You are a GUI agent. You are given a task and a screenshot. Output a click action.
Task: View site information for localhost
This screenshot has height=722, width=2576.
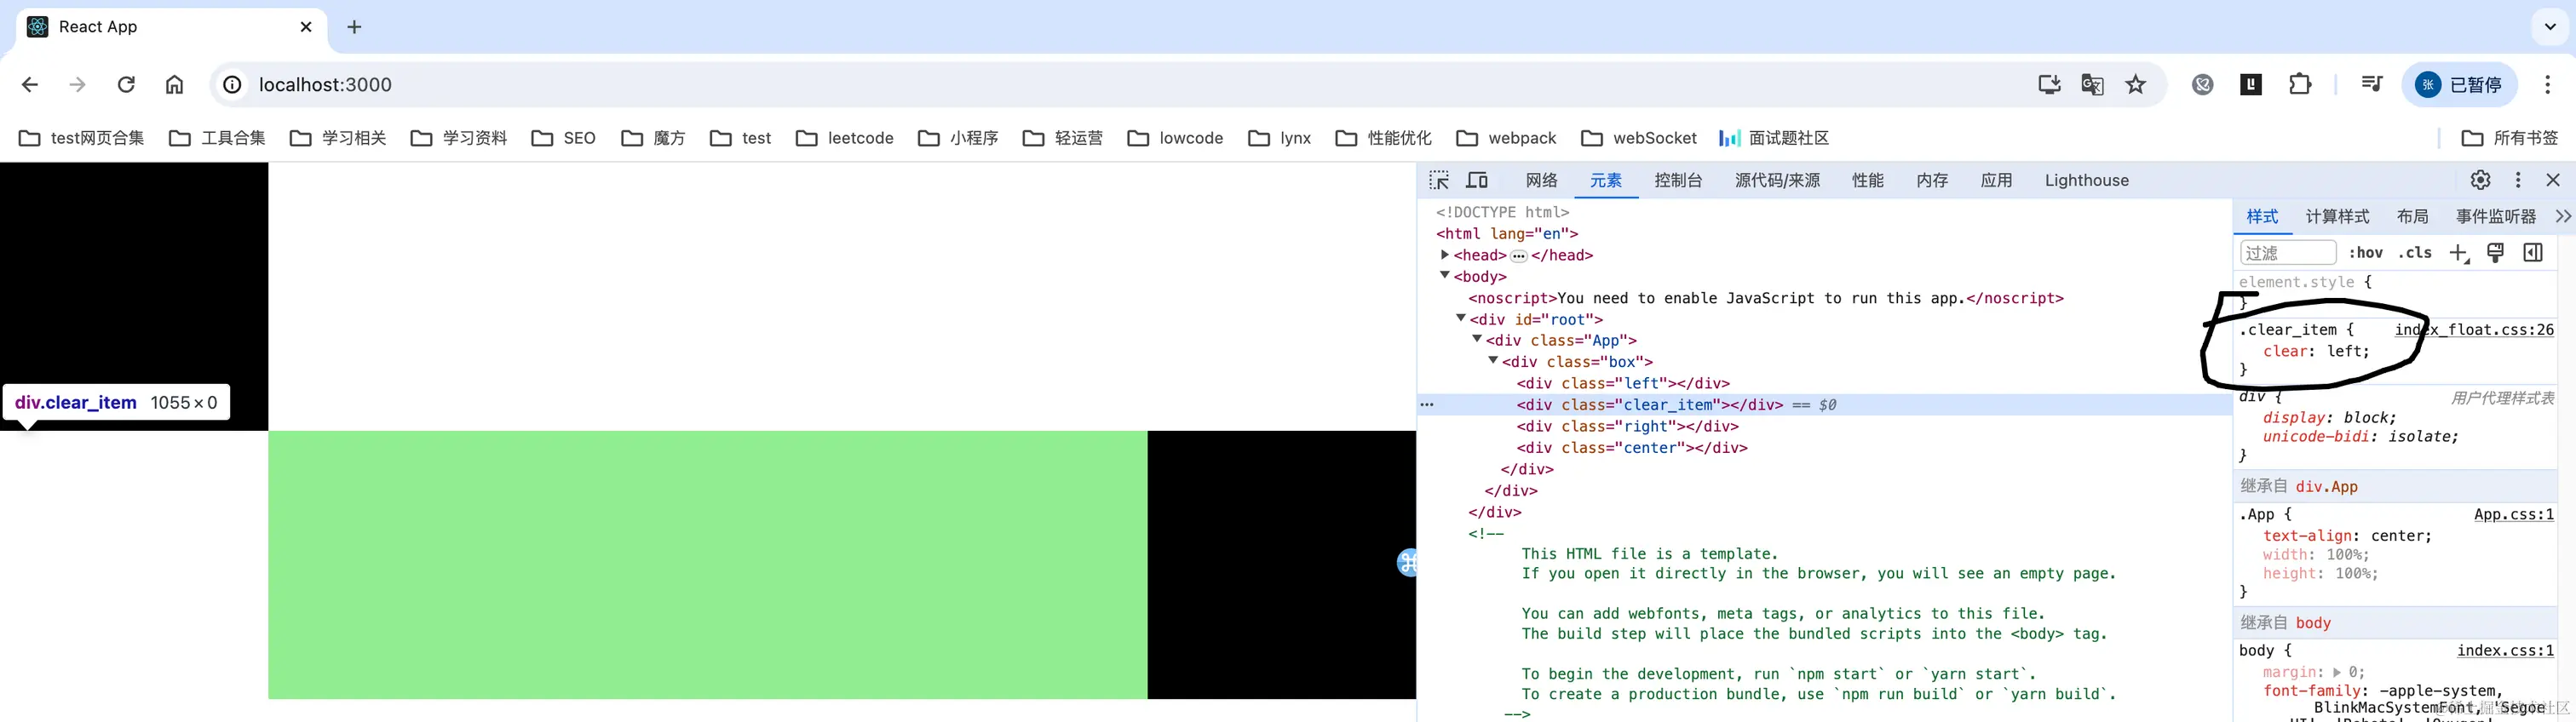point(232,85)
